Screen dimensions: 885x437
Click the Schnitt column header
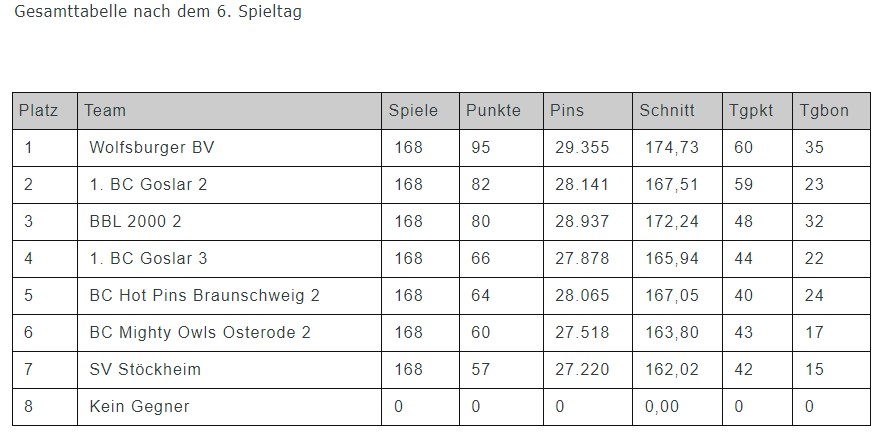[667, 111]
